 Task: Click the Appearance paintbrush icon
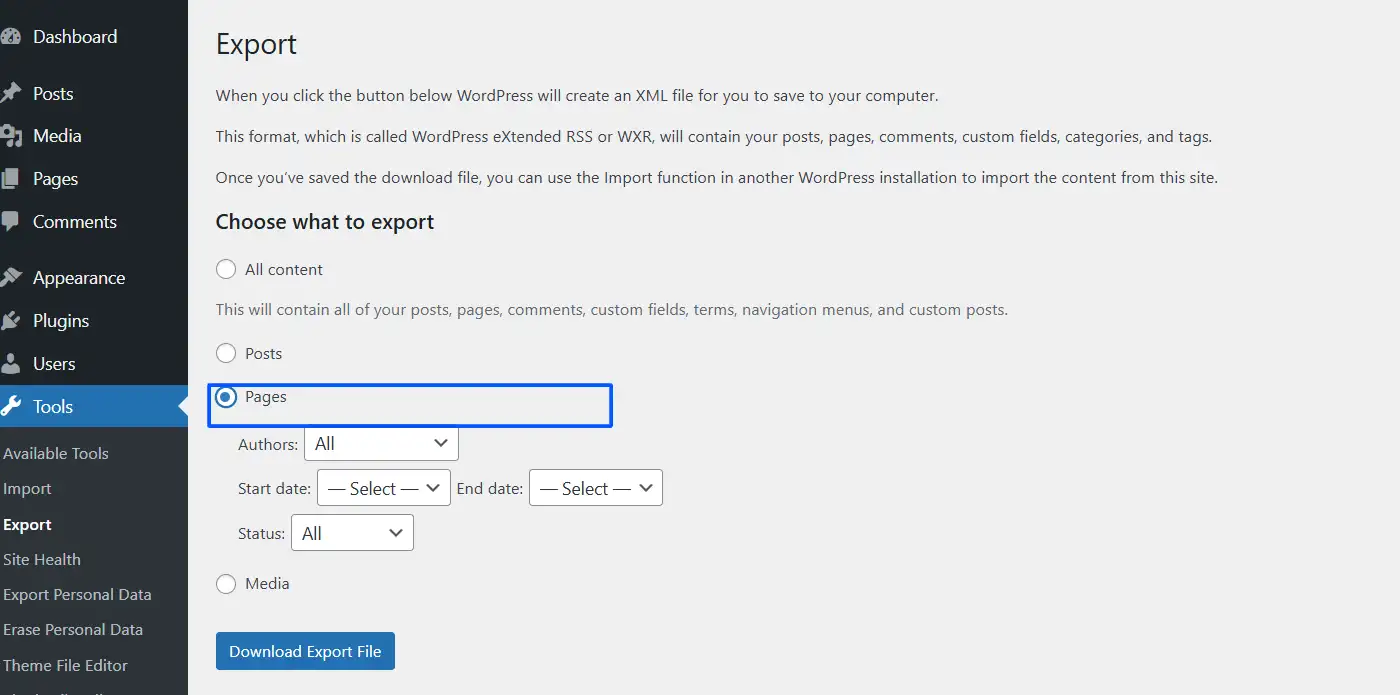pyautogui.click(x=11, y=278)
